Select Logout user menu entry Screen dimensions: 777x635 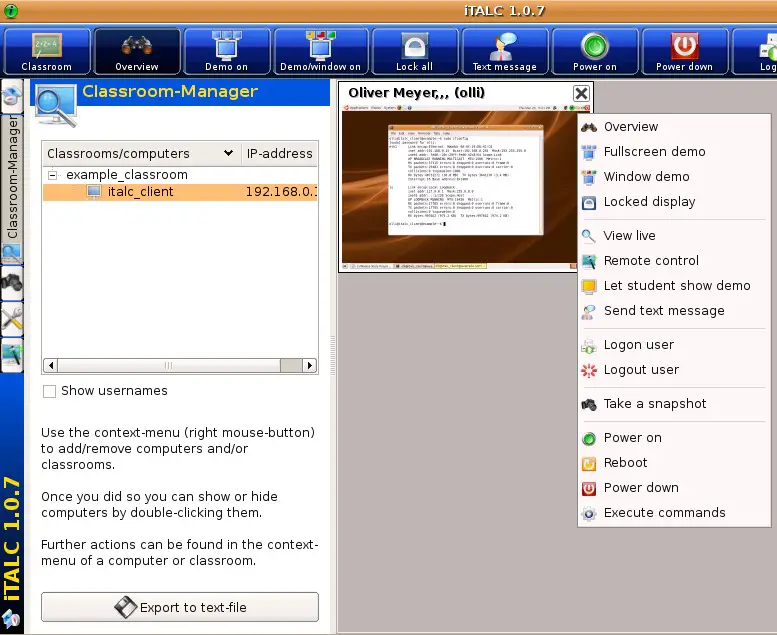pyautogui.click(x=674, y=370)
